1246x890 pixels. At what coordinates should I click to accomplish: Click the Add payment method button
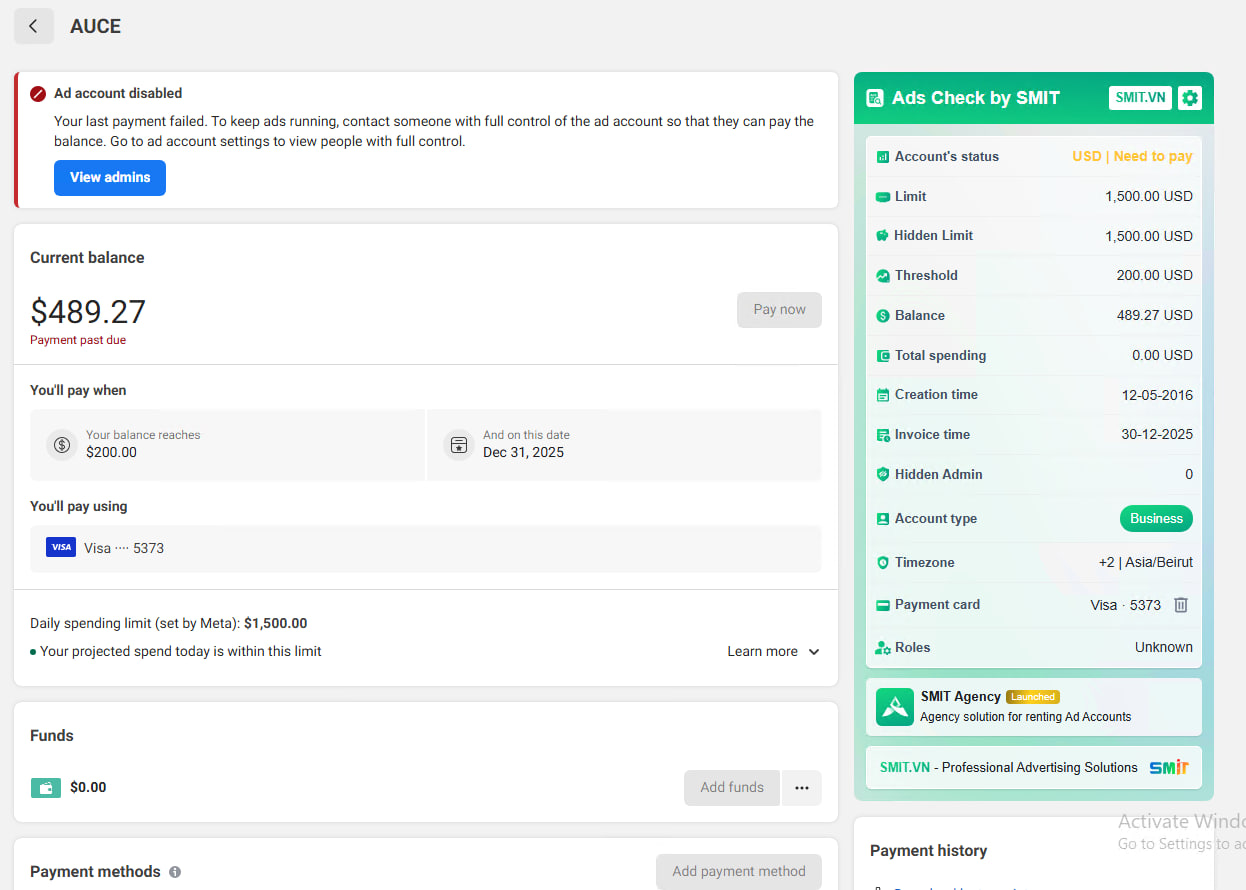738,872
